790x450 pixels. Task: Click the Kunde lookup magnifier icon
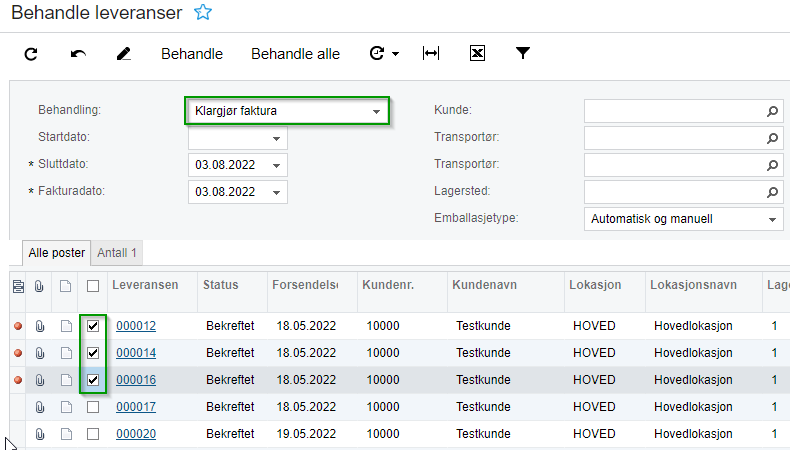tap(772, 111)
